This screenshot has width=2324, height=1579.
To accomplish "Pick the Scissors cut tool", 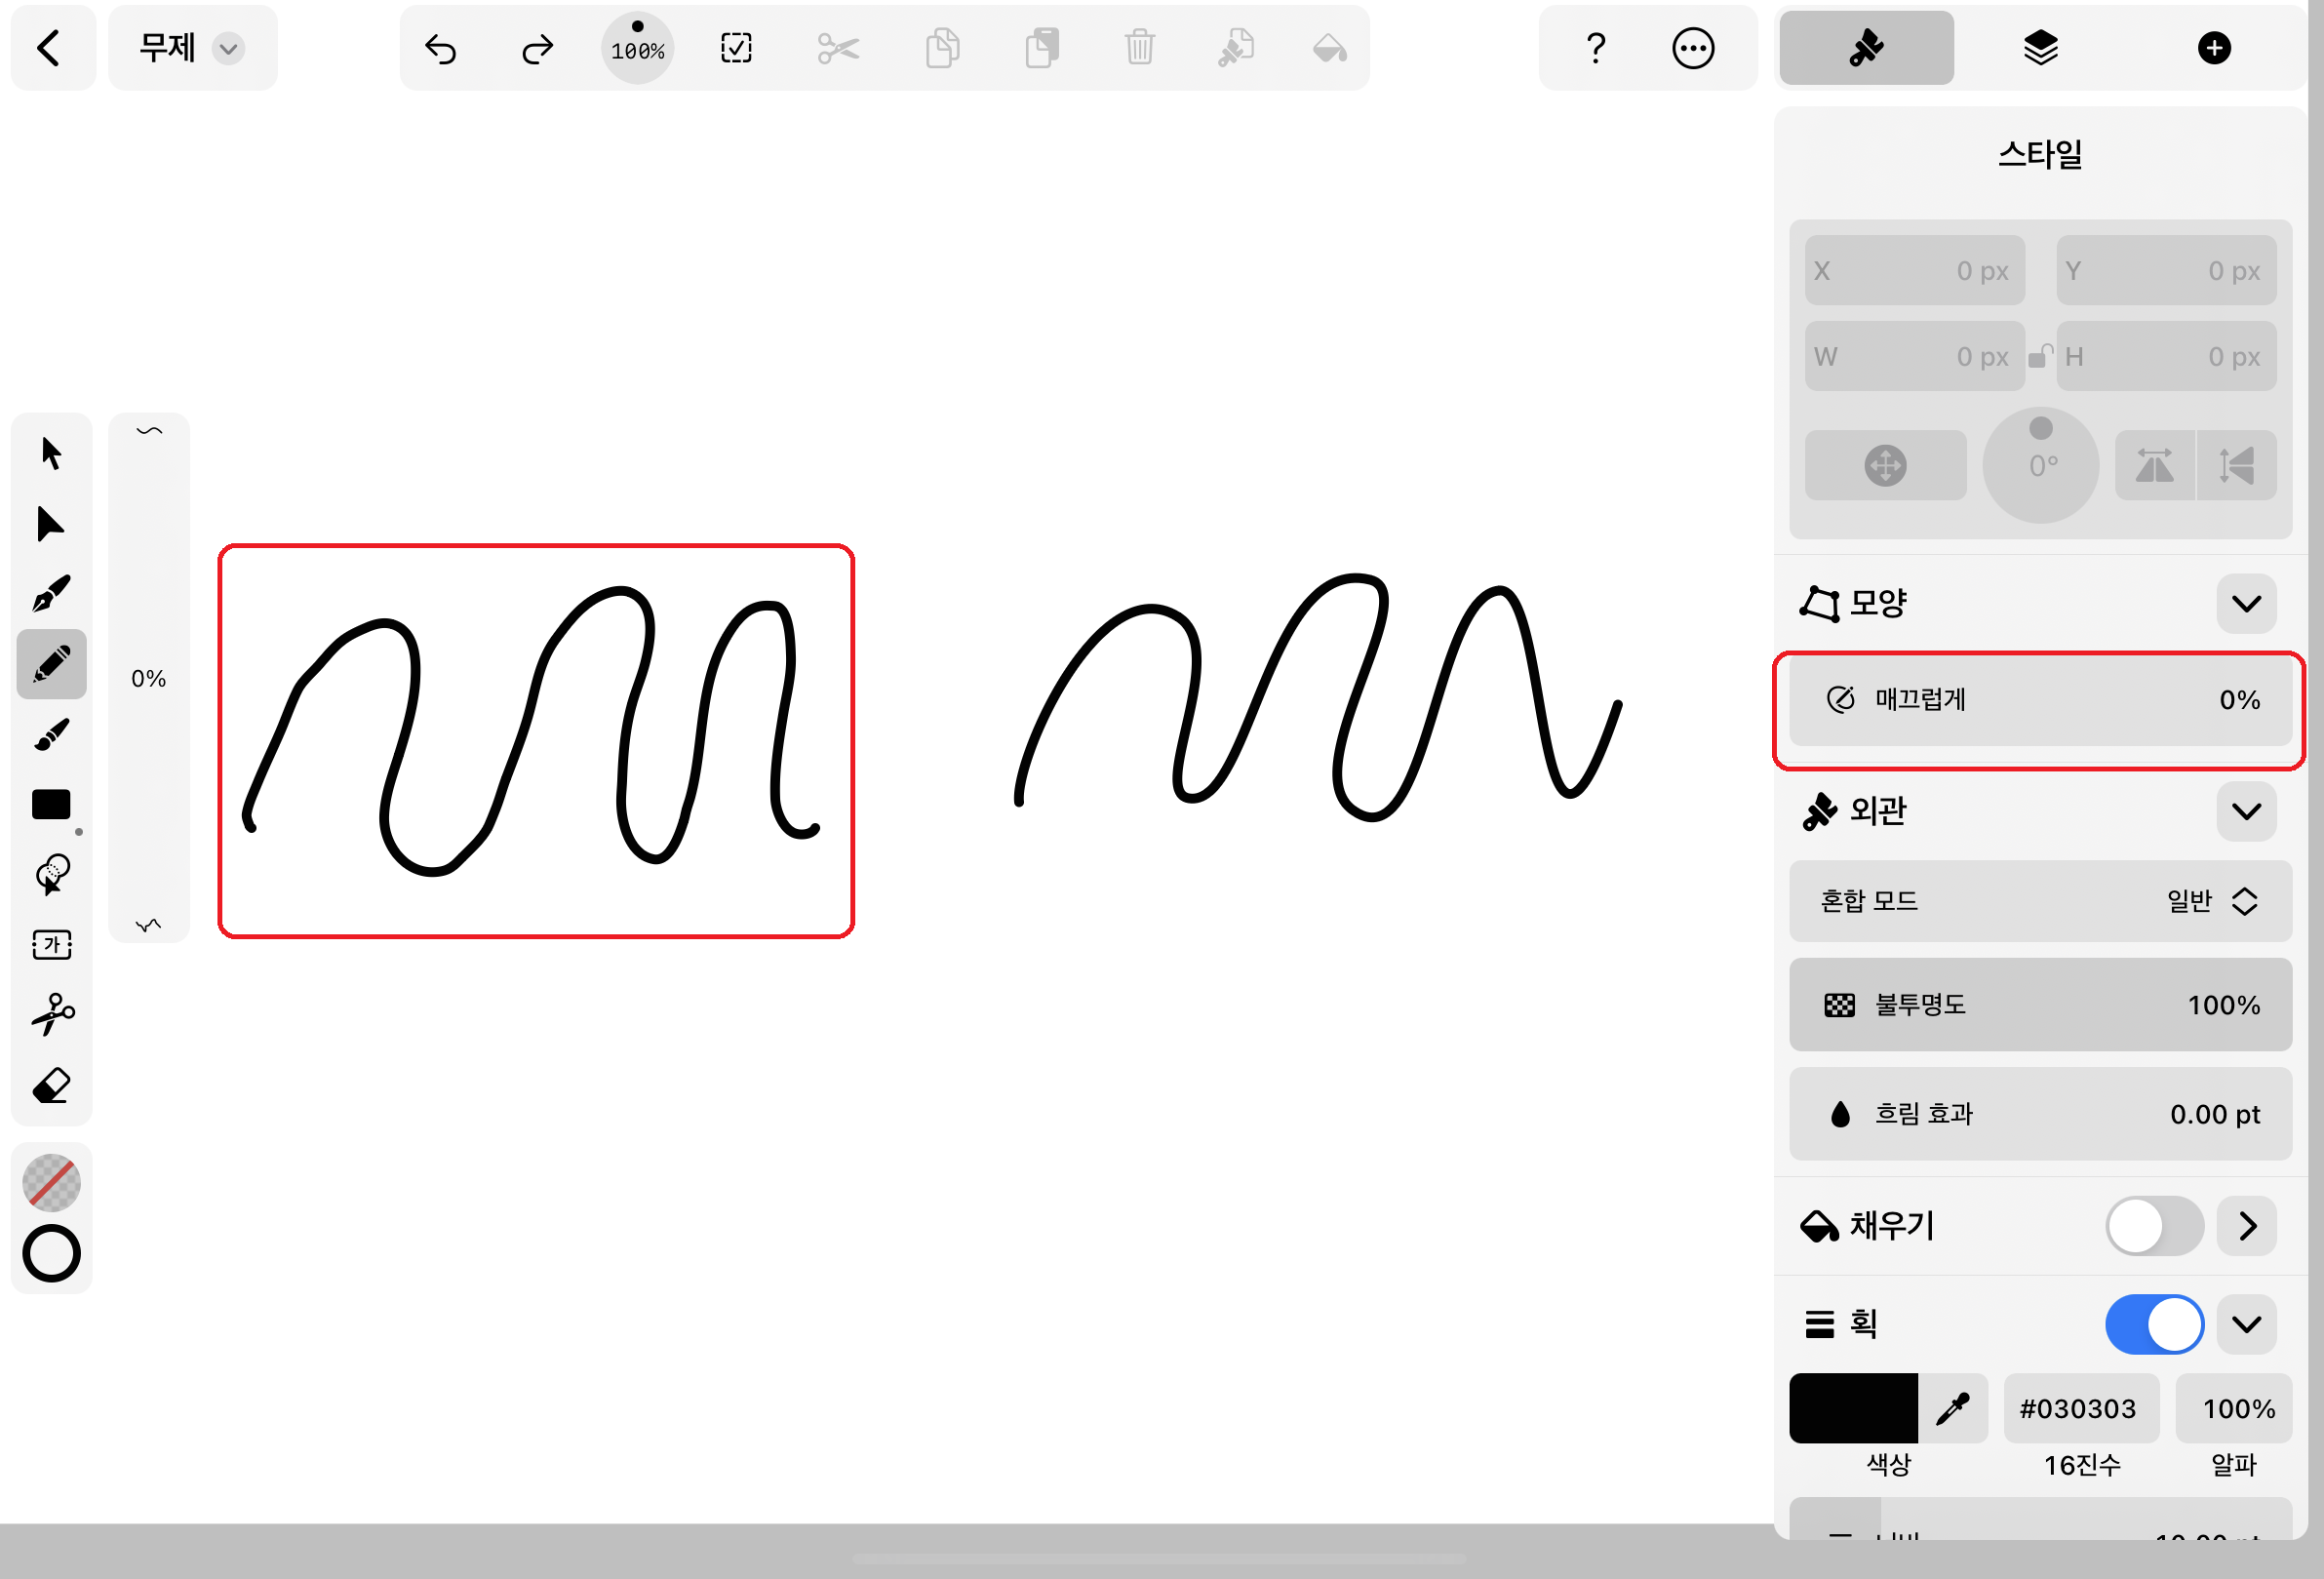I will point(51,1015).
